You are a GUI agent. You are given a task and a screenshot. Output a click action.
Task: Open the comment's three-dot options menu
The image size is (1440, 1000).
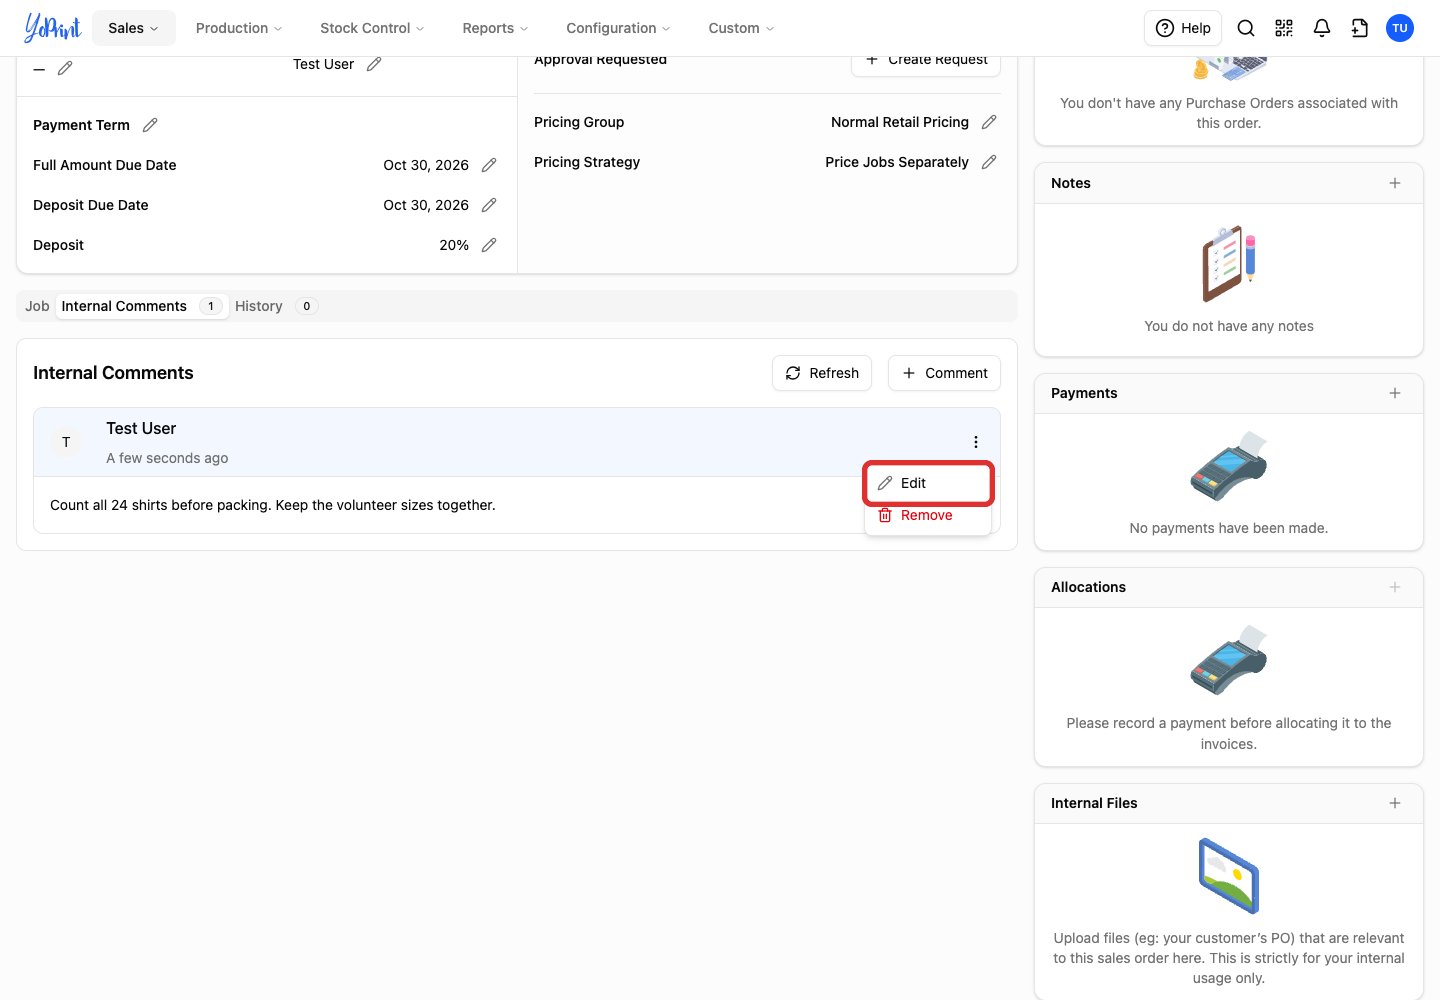tap(976, 442)
